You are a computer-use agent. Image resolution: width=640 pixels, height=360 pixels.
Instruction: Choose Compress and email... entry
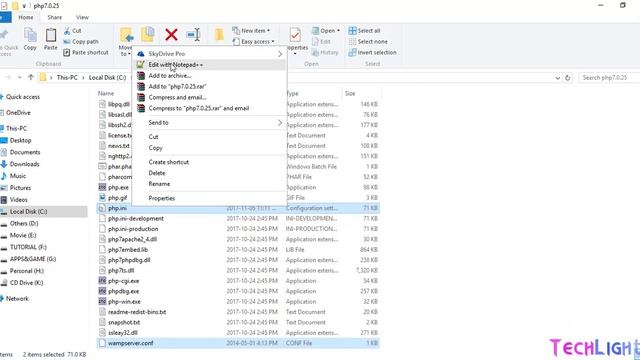210,98
